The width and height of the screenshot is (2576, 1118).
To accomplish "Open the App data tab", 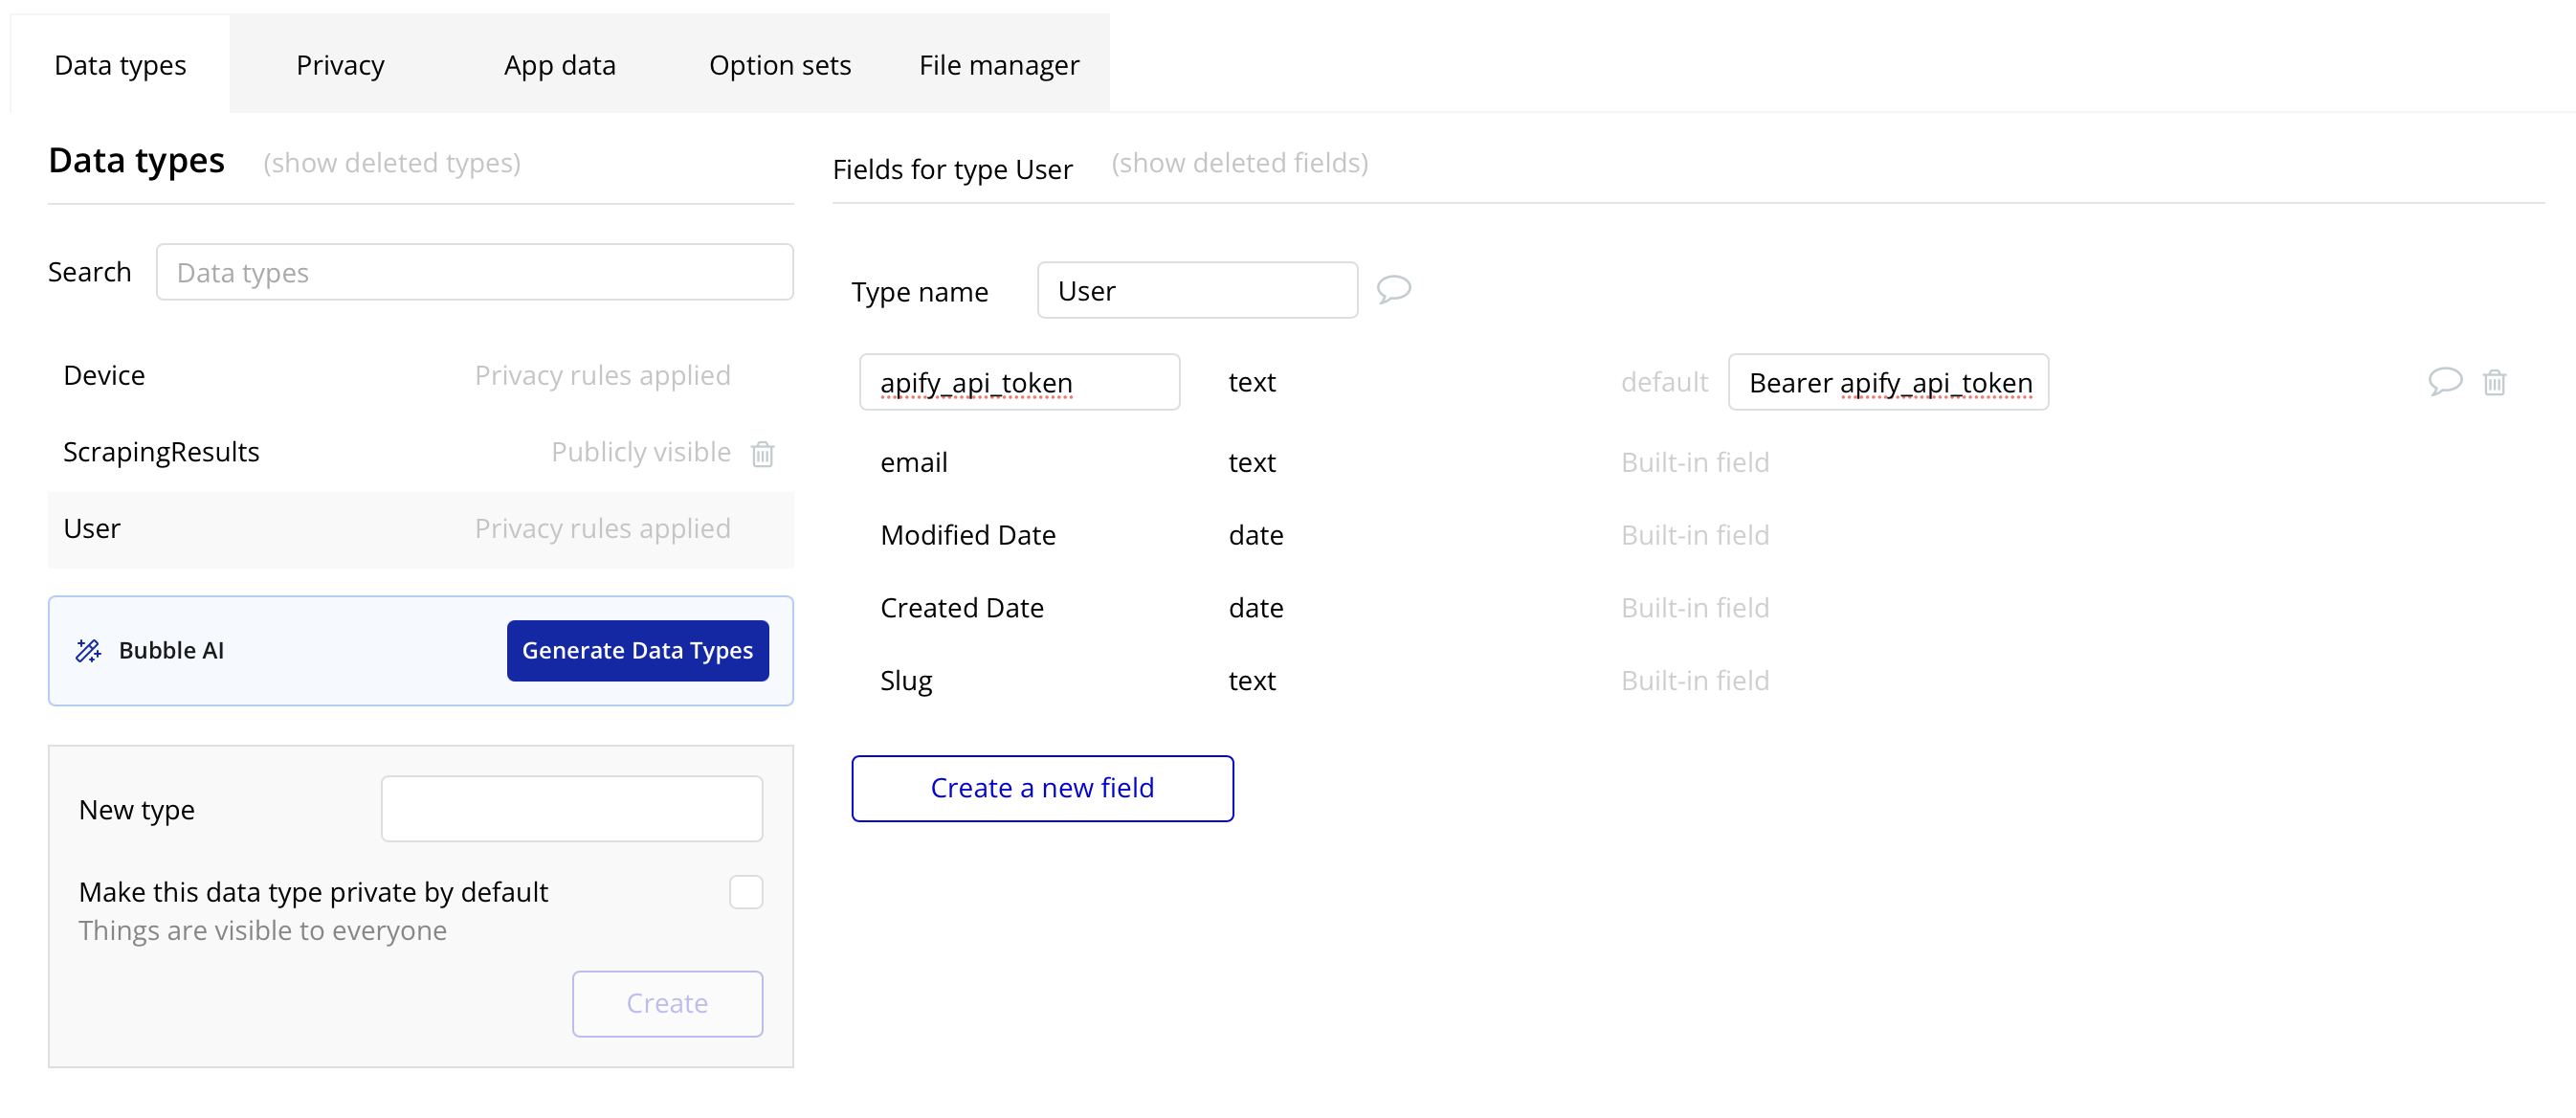I will tap(559, 65).
